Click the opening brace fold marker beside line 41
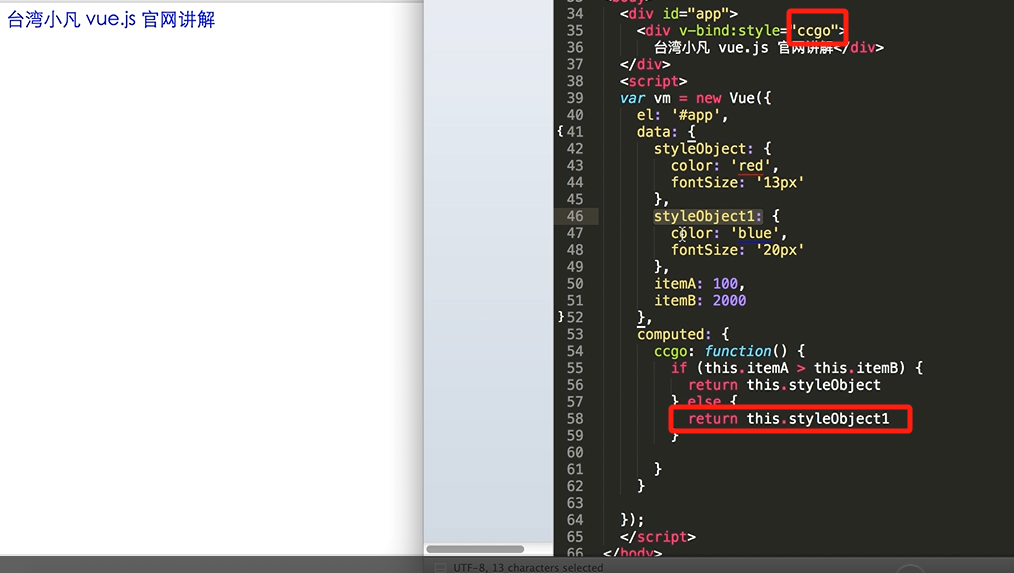Screen dimensions: 1014x573 [x=561, y=131]
